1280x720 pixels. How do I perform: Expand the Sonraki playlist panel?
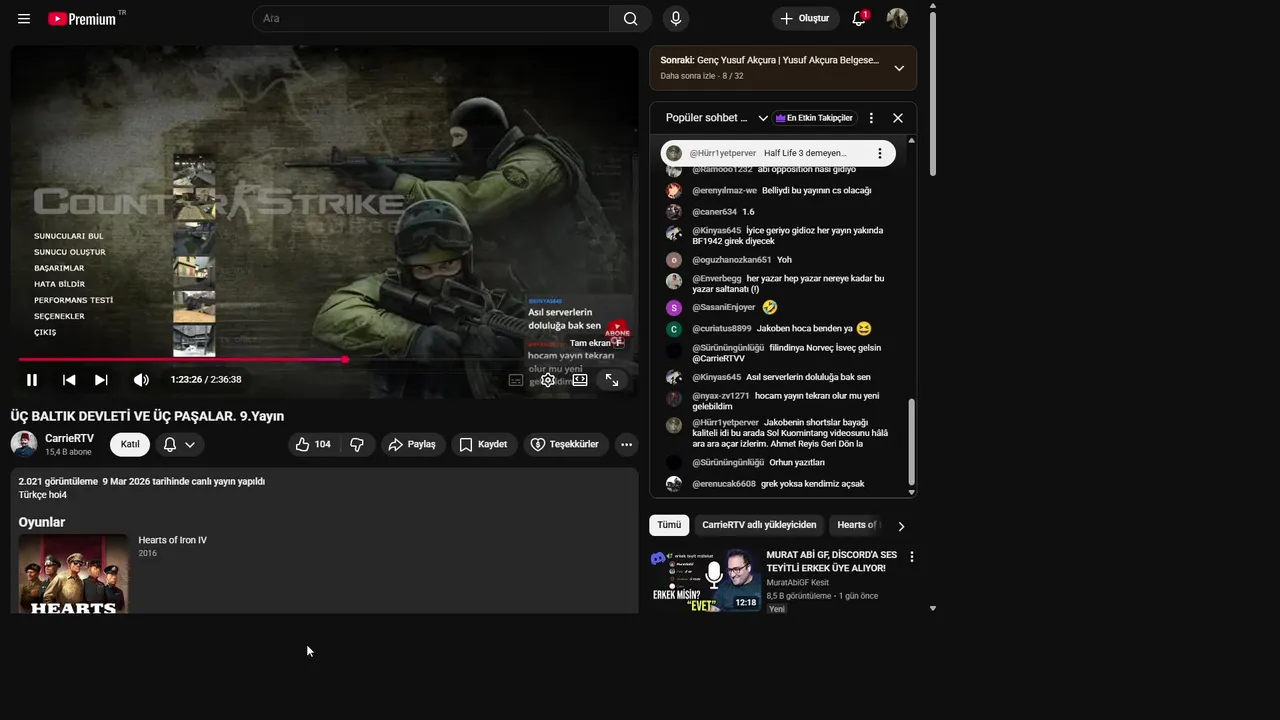point(899,68)
